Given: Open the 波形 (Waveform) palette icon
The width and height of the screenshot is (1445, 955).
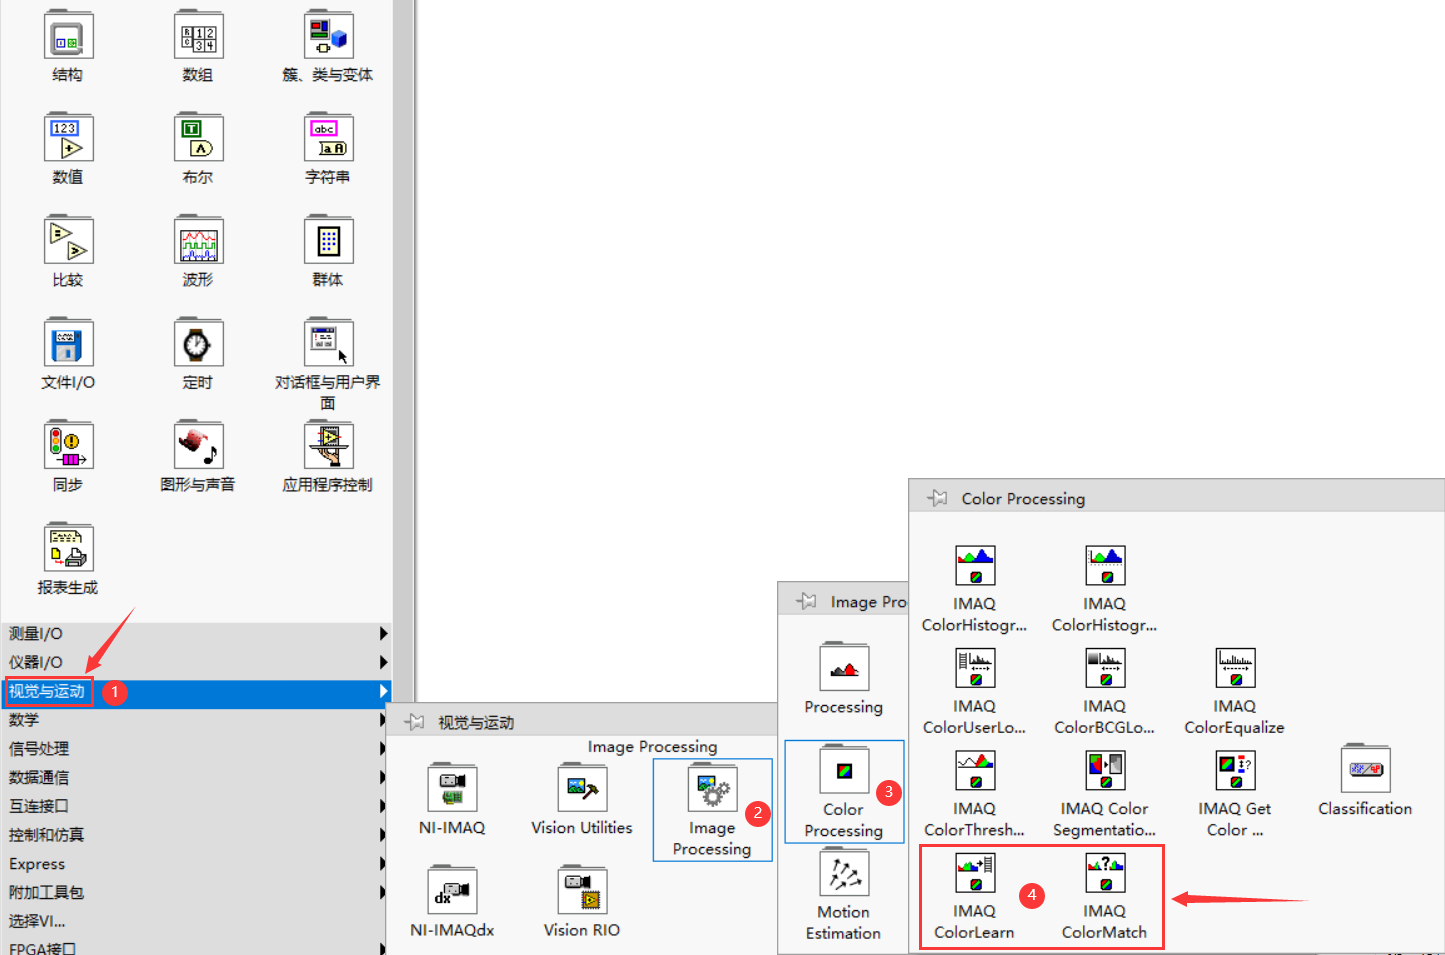Looking at the screenshot, I should coord(198,241).
